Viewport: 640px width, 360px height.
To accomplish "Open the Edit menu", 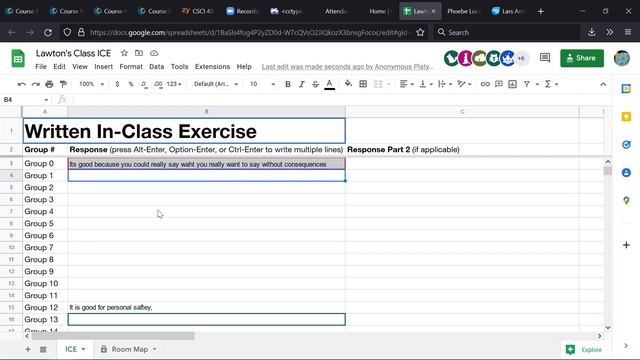I will point(59,67).
